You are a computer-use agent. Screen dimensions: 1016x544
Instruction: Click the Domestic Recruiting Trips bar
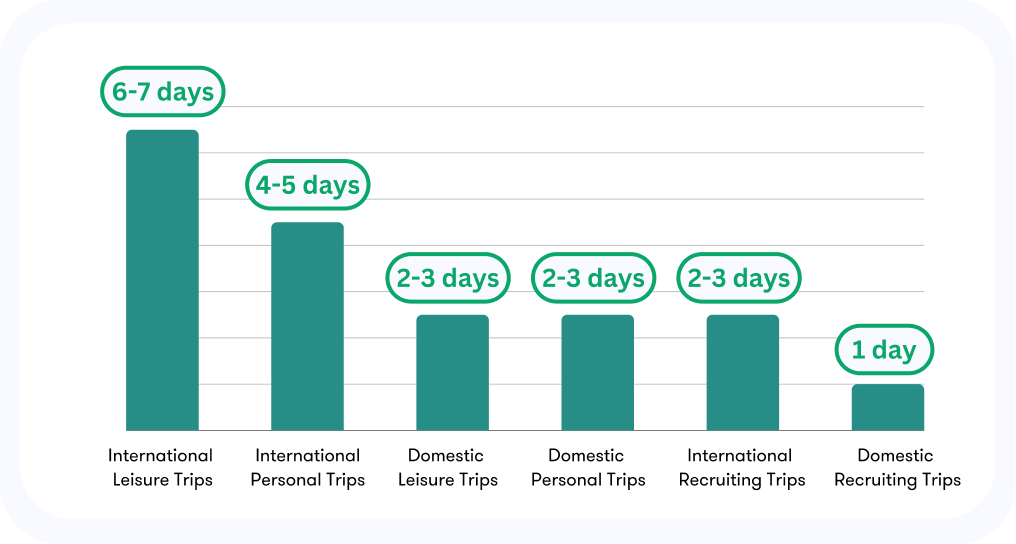coord(888,407)
